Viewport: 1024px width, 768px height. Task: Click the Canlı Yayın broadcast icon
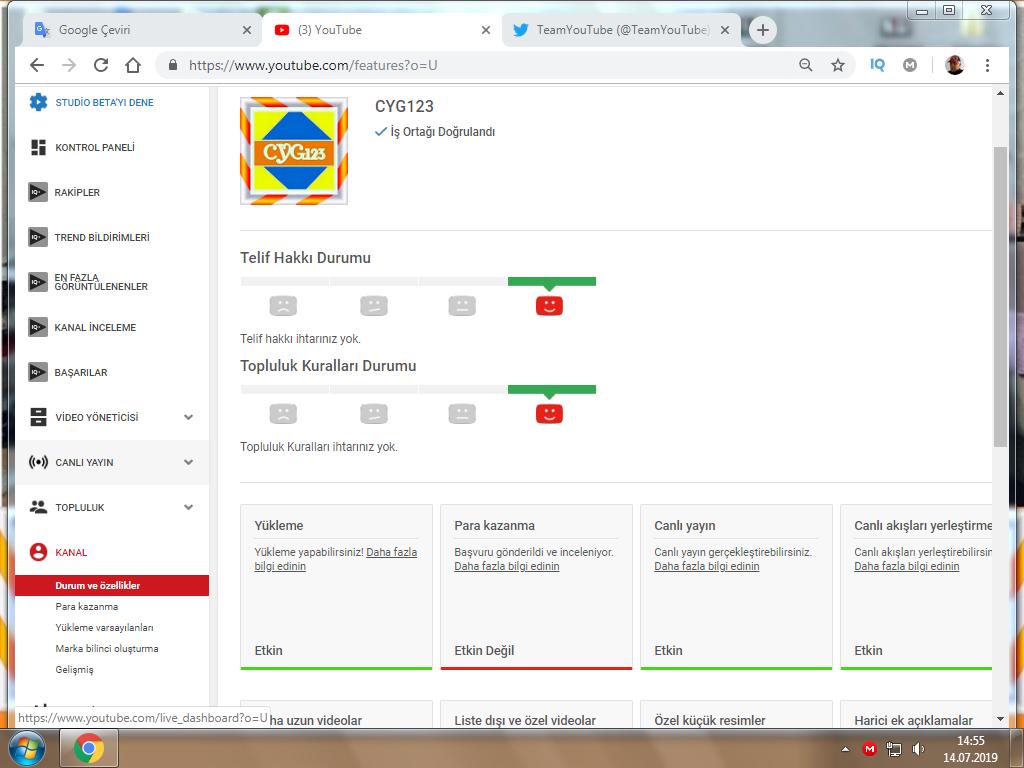pyautogui.click(x=39, y=462)
